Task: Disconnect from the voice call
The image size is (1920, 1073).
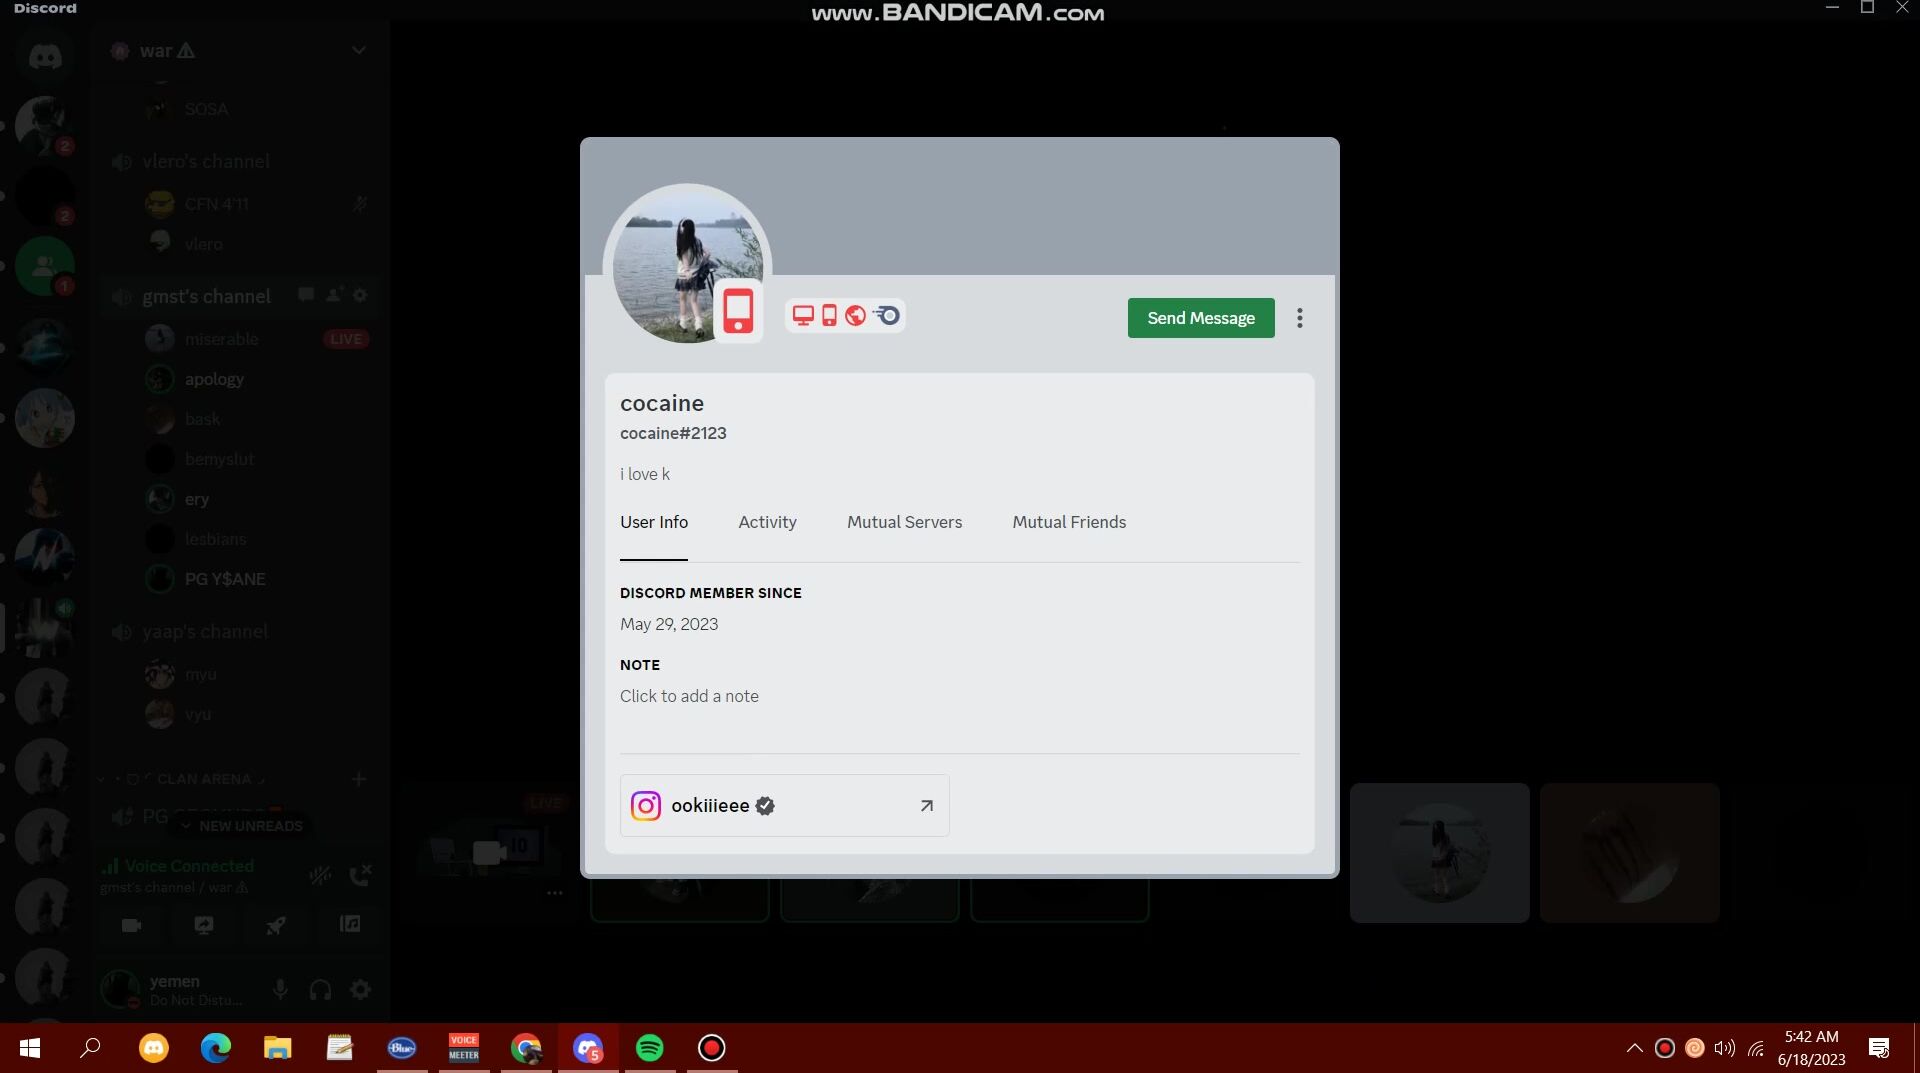Action: [x=360, y=875]
